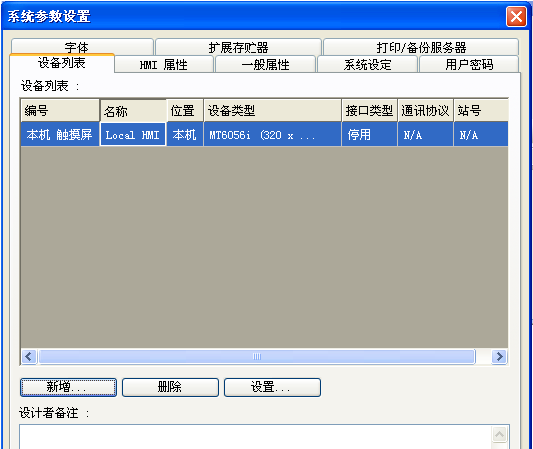Select the 打印/备份服务器 tab

coord(421,47)
